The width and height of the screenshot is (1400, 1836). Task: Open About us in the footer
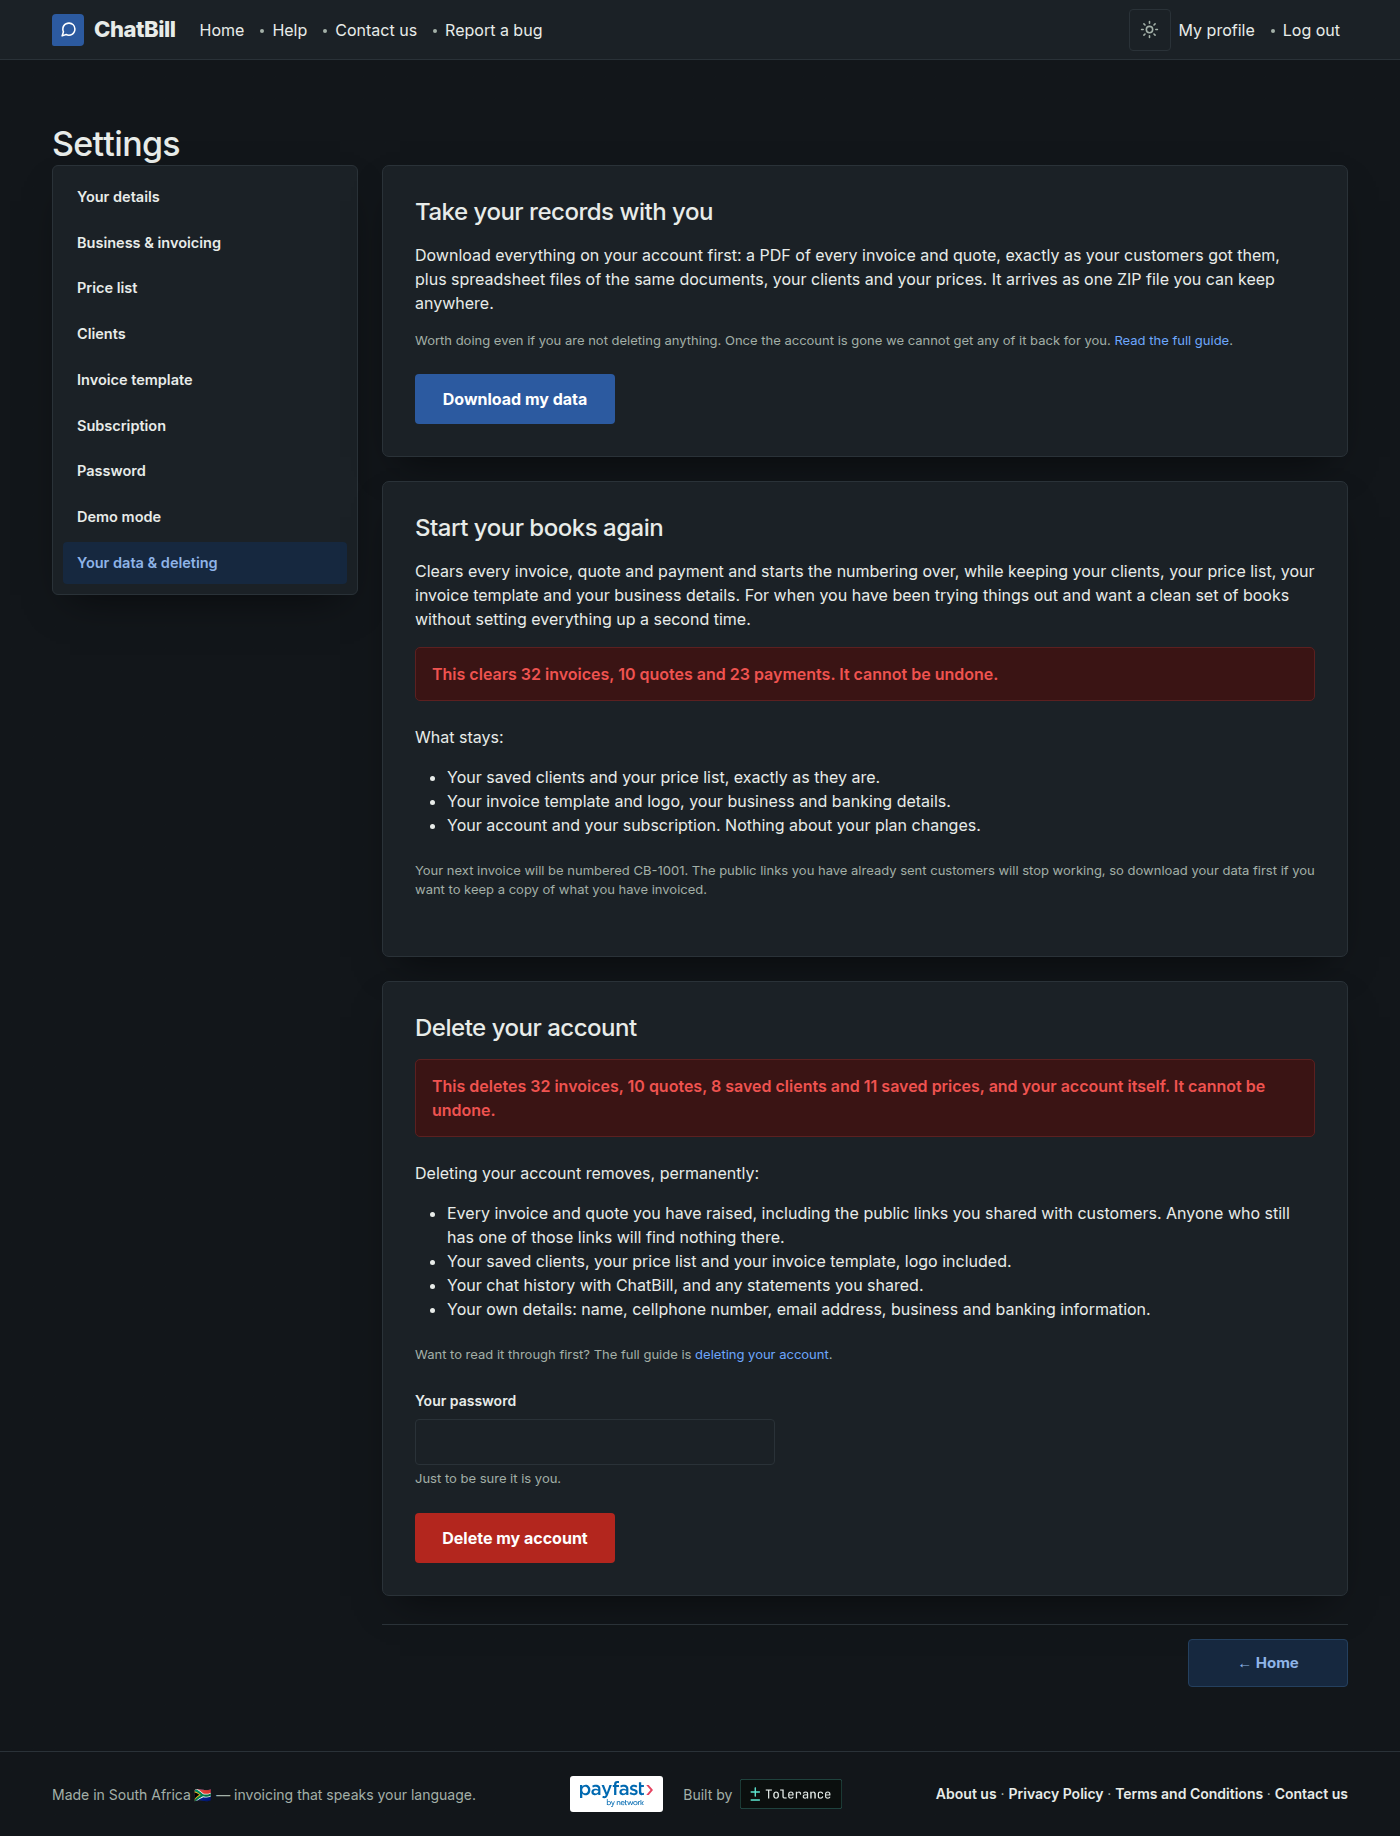[x=966, y=1794]
